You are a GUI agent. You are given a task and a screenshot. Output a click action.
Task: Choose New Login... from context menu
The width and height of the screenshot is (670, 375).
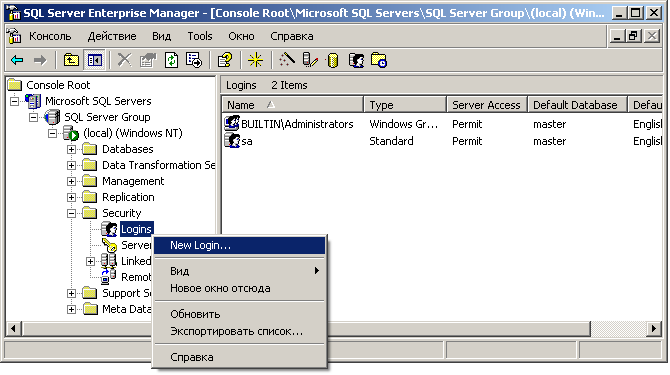[x=239, y=246]
